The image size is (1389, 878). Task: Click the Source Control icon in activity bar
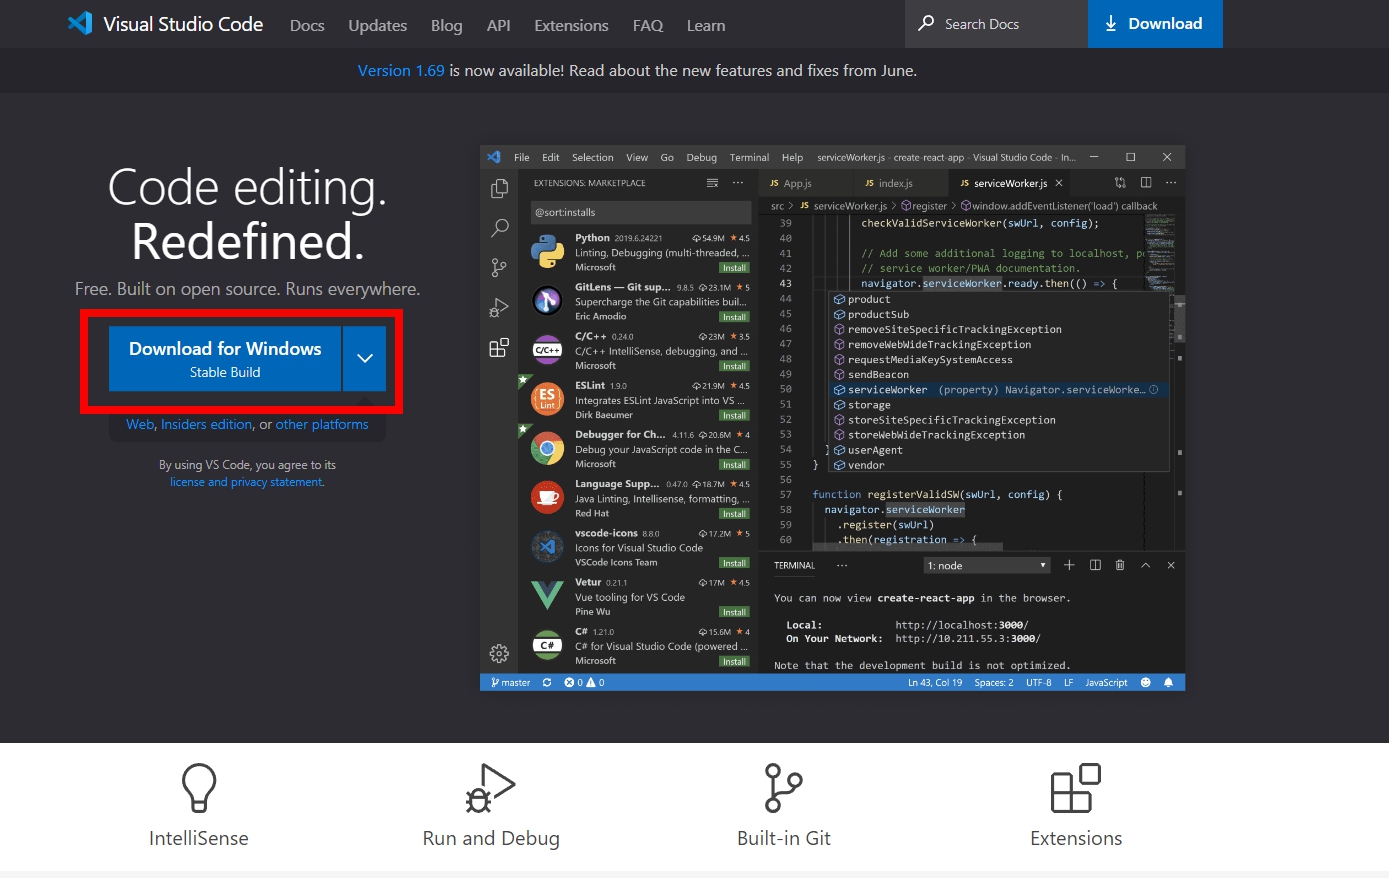click(499, 267)
